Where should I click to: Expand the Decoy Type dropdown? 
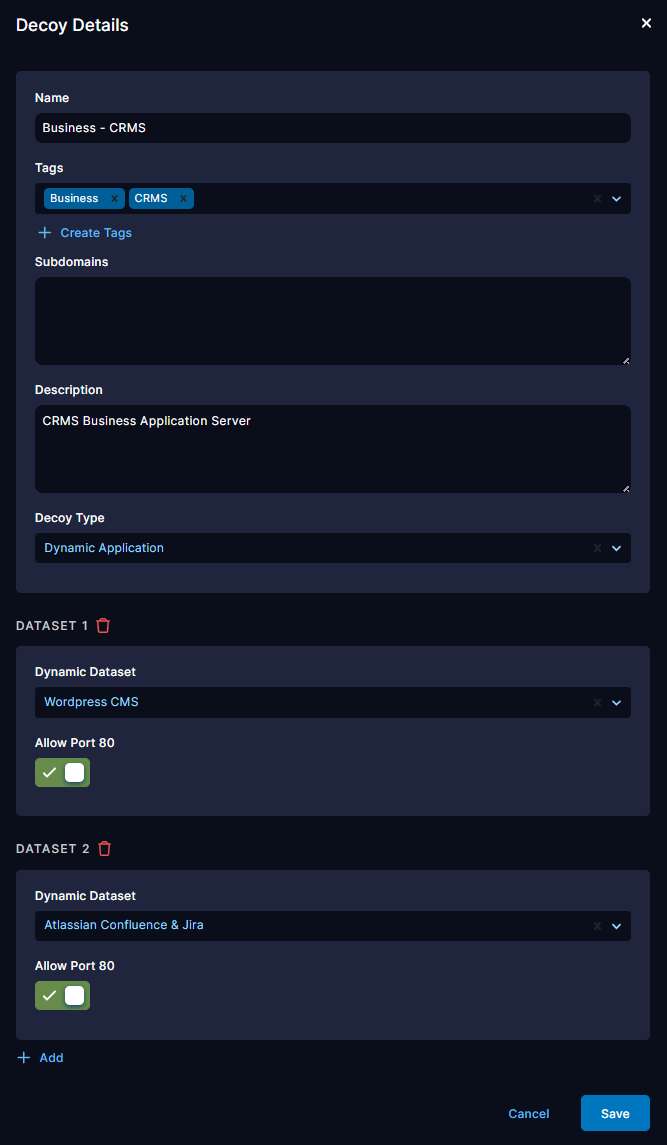pyautogui.click(x=617, y=548)
